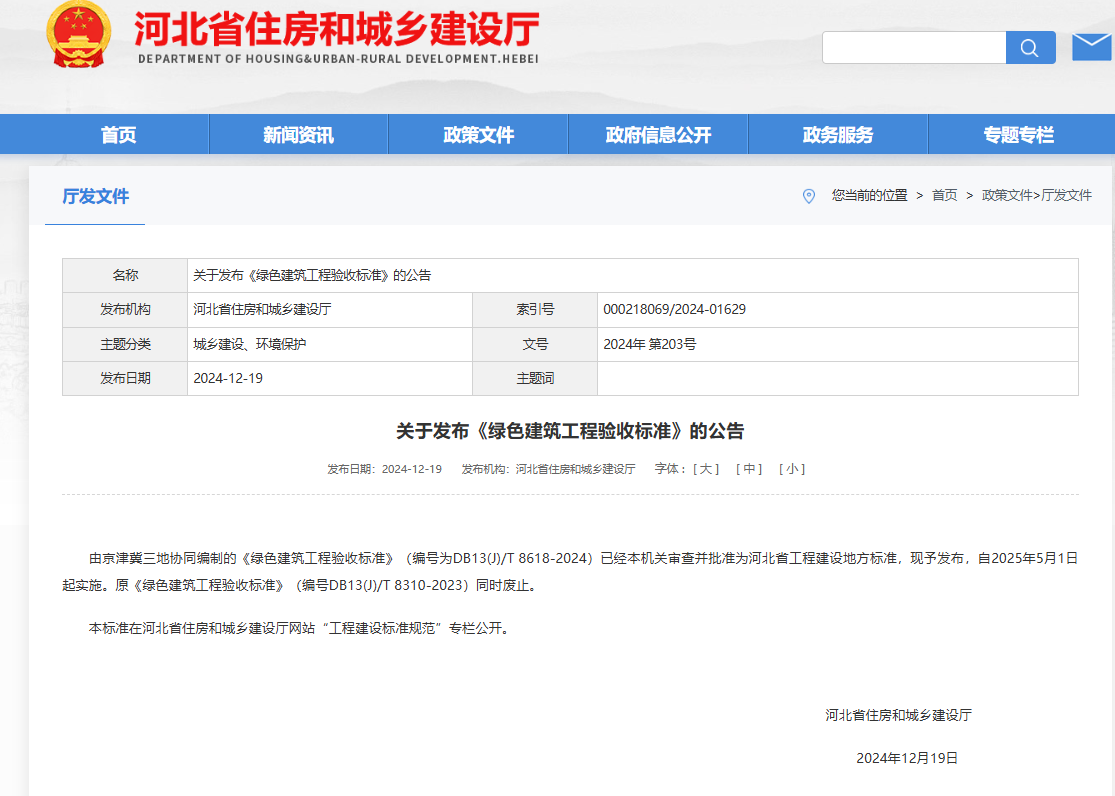Open 政府信息公开 navigation item

[658, 135]
